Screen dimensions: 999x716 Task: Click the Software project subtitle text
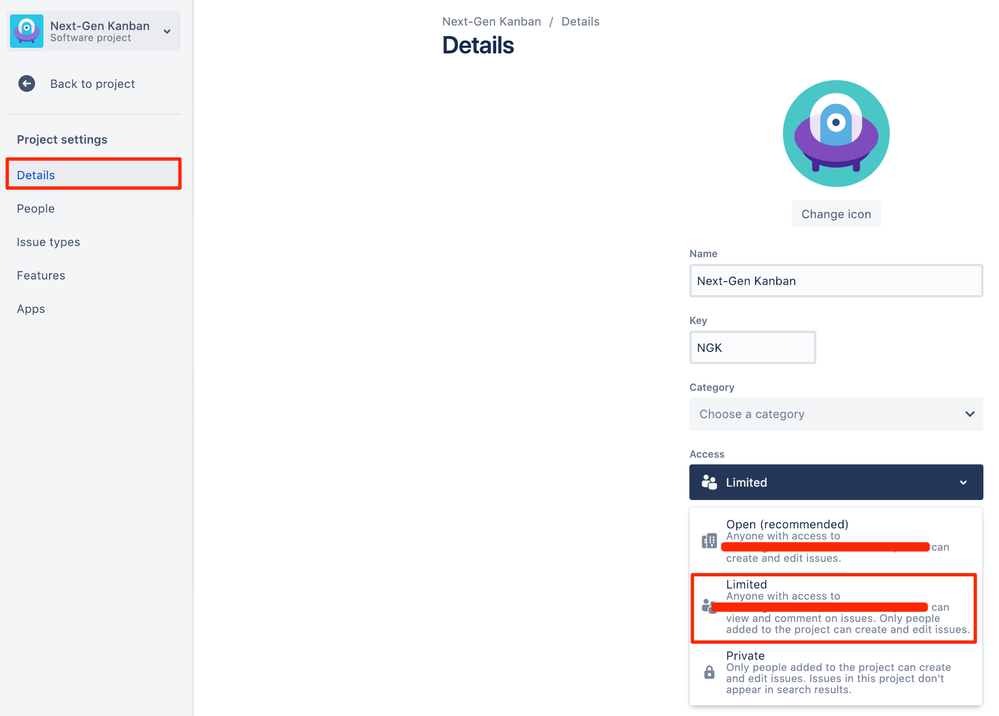click(90, 38)
